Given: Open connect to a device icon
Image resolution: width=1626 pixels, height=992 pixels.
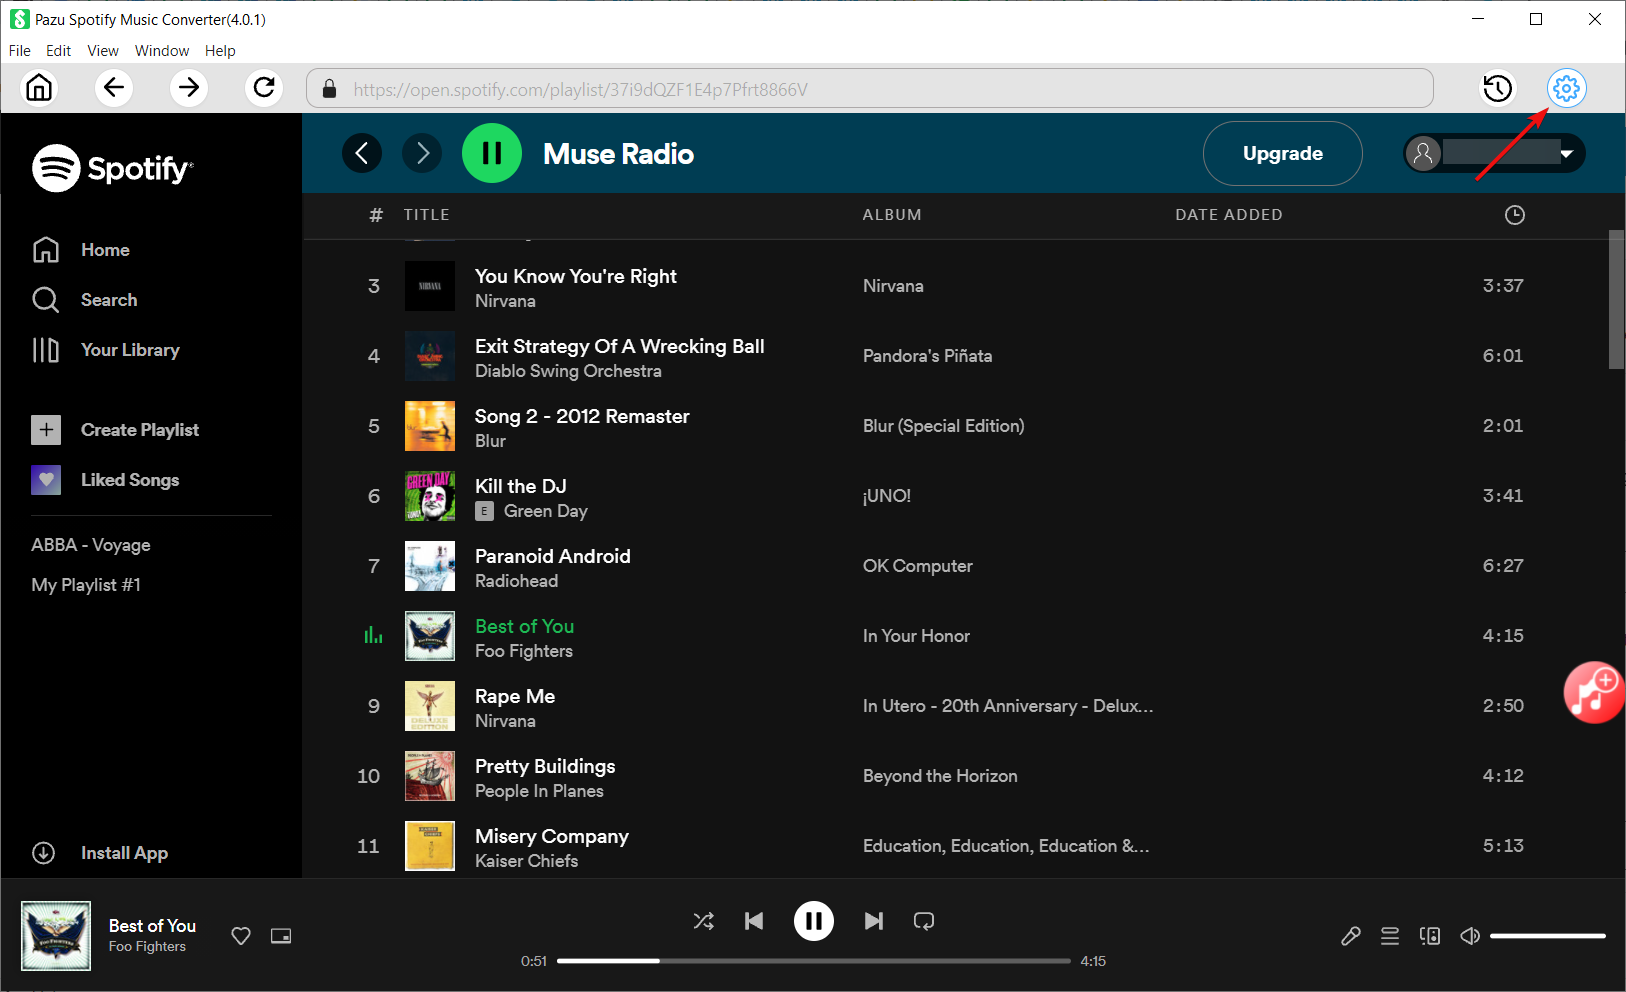Looking at the screenshot, I should (1430, 936).
